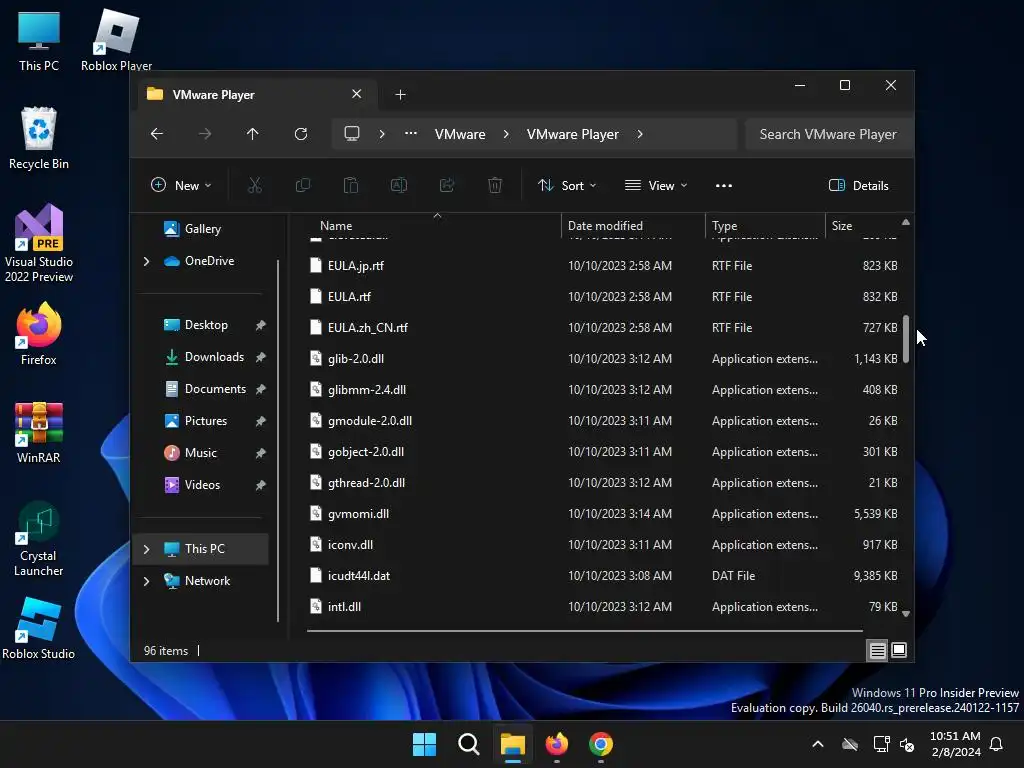Image resolution: width=1024 pixels, height=768 pixels.
Task: Open Roblox Player desktop shortcut
Action: [116, 40]
